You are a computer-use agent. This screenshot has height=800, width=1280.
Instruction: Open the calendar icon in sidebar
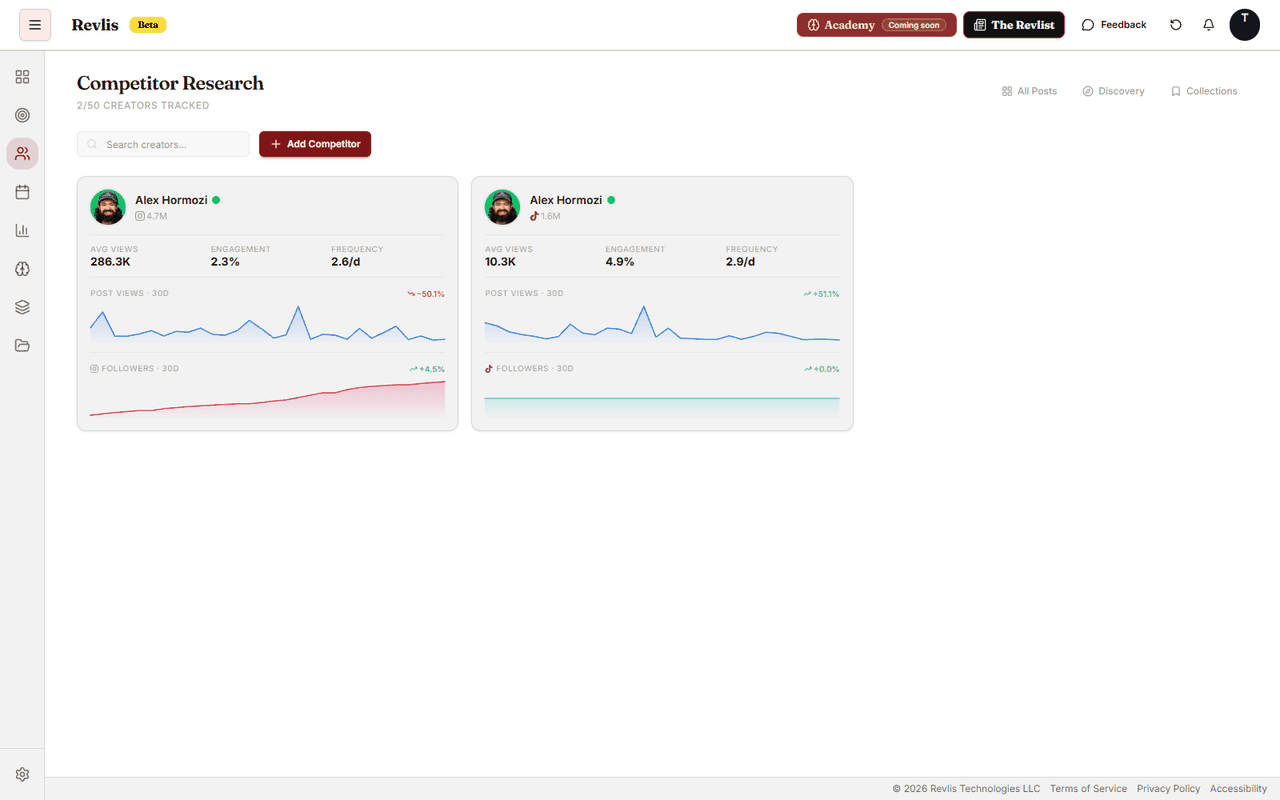tap(22, 192)
